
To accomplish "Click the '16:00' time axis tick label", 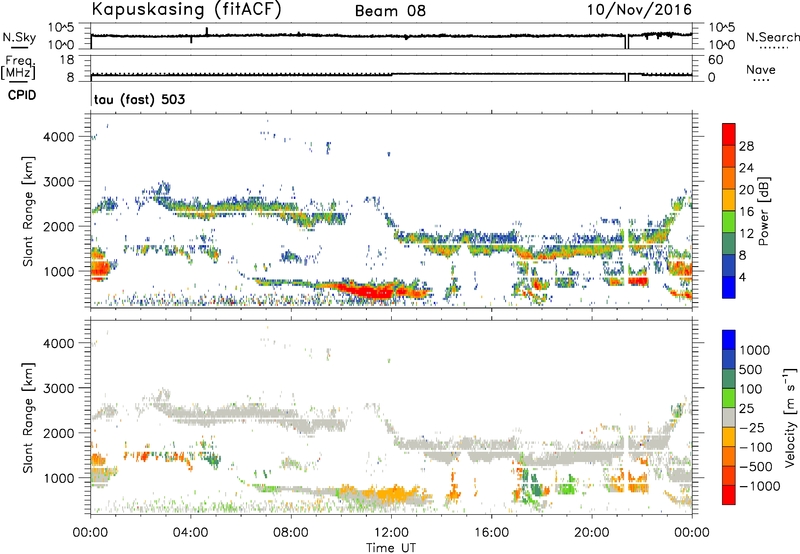I will pos(491,533).
